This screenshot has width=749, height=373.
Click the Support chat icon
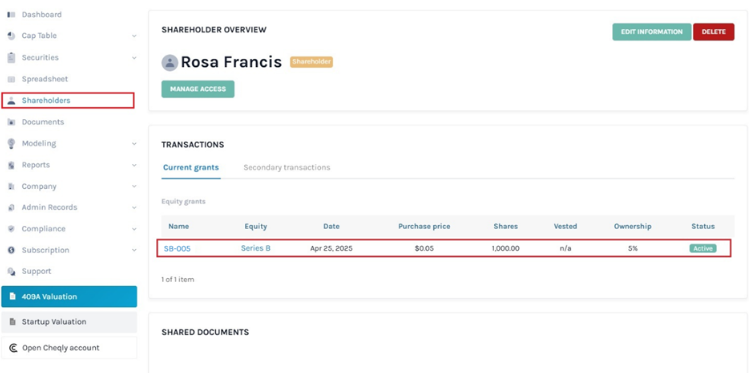pos(11,271)
